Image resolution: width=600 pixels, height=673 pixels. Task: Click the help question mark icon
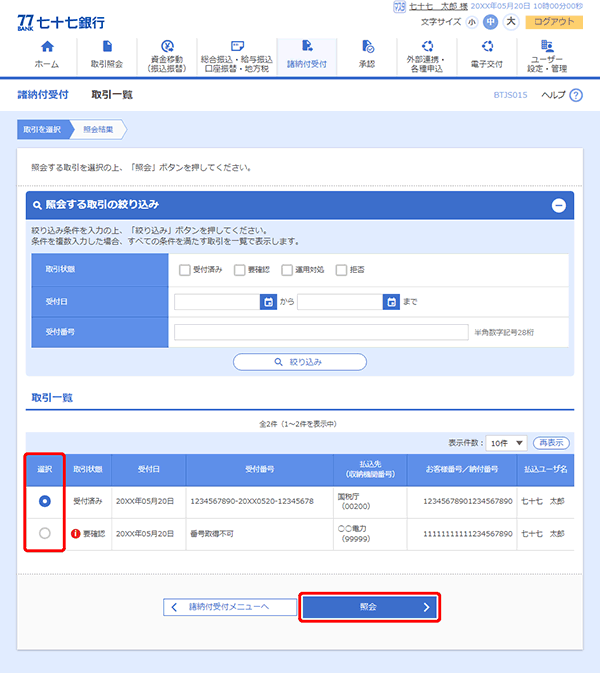click(576, 95)
